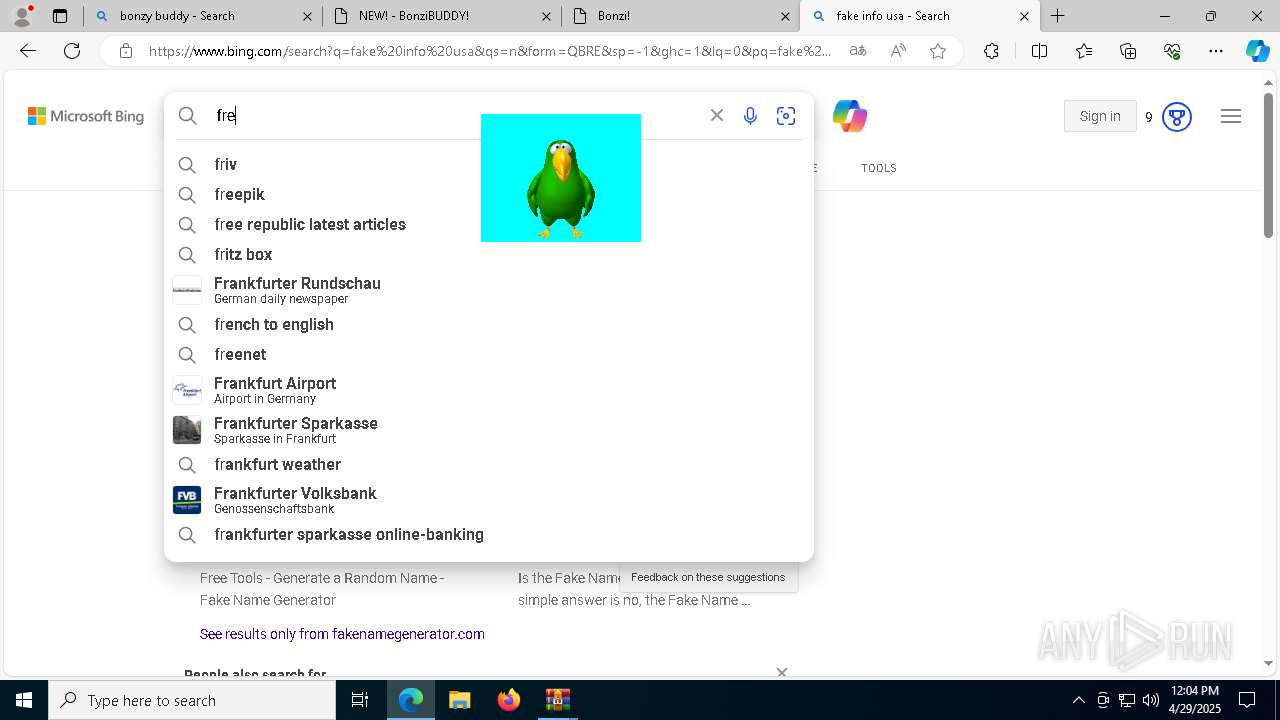
Task: Select the freenet suggestion
Action: [489, 354]
